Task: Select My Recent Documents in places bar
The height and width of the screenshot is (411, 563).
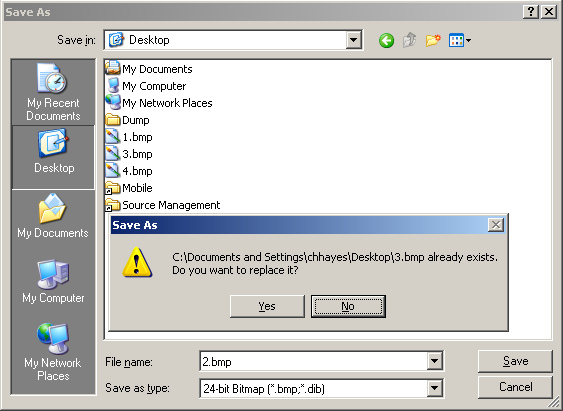Action: coord(53,93)
